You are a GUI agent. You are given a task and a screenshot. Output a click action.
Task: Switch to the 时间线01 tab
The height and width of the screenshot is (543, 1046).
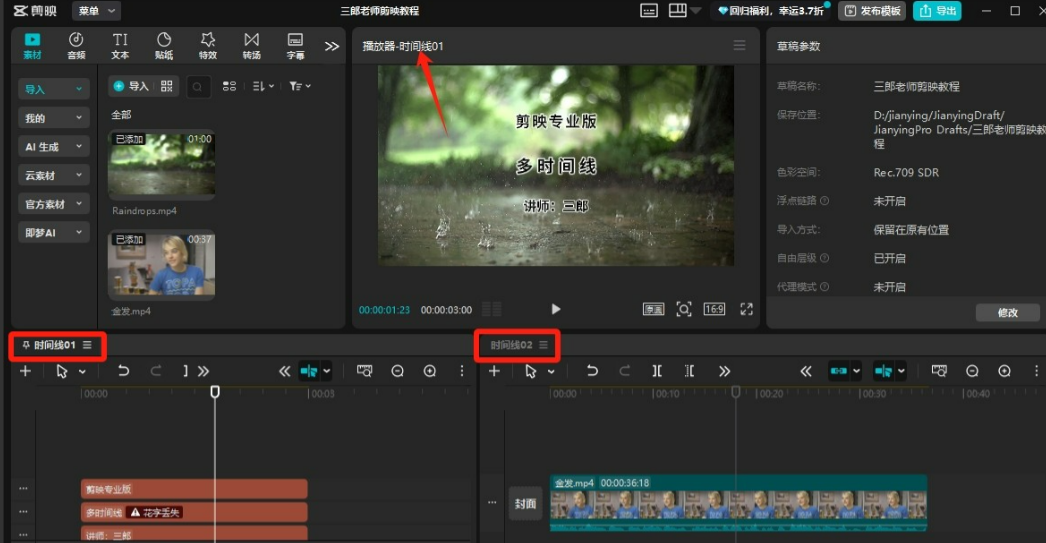pyautogui.click(x=53, y=345)
